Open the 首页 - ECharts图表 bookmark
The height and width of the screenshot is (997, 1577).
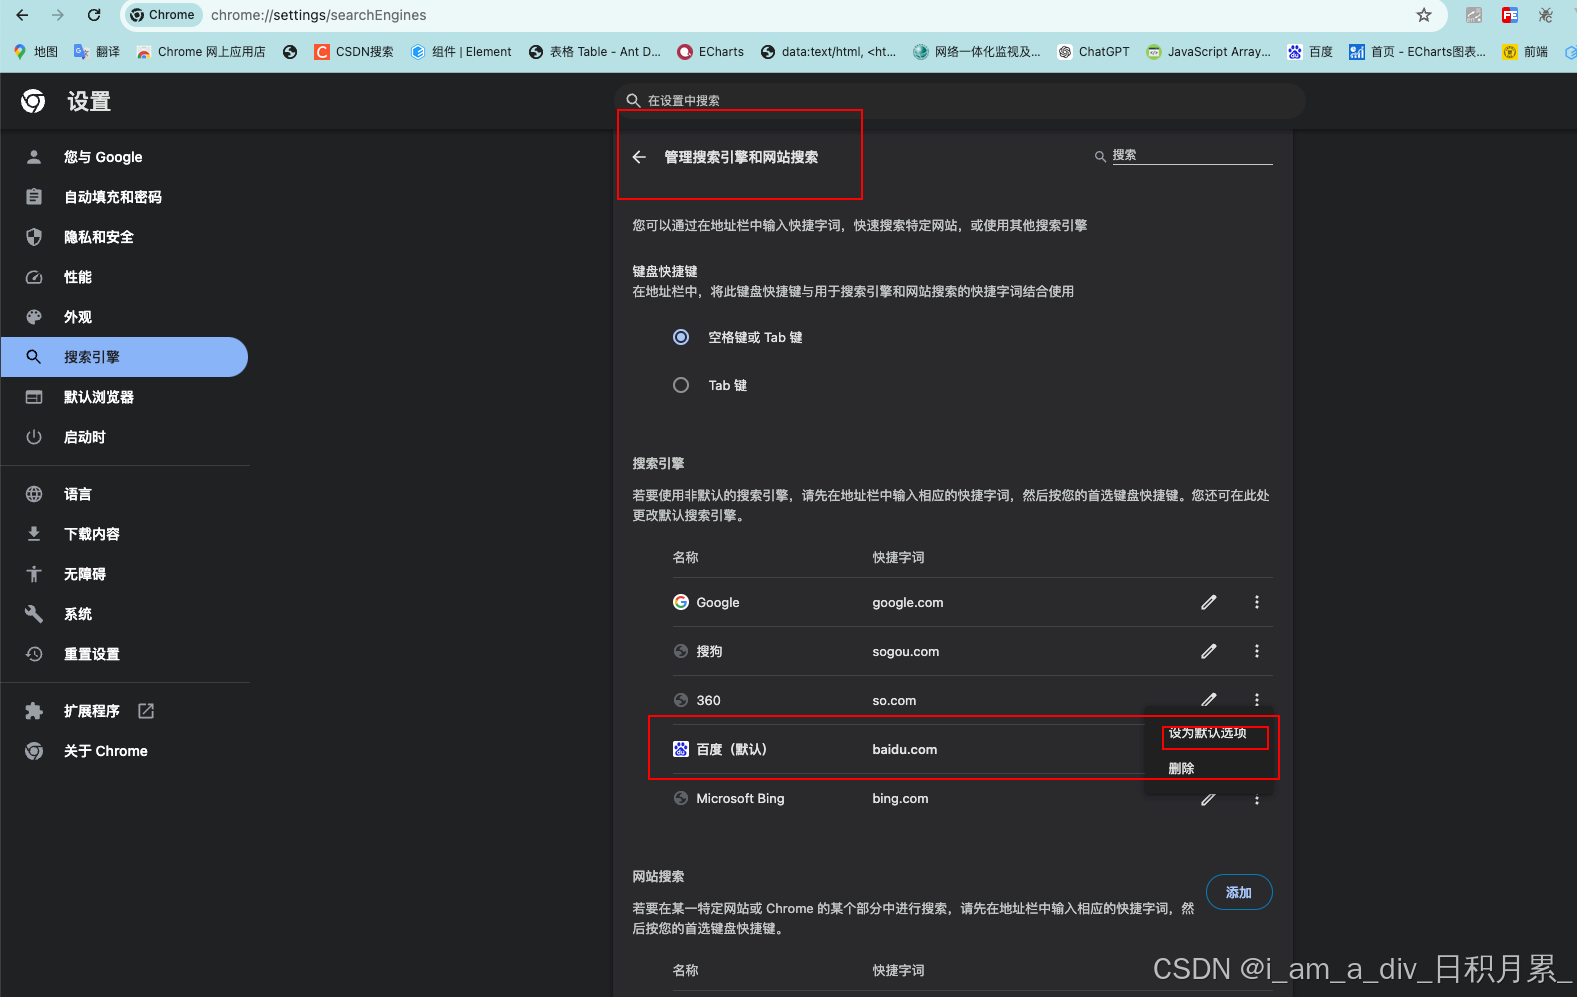(1417, 52)
